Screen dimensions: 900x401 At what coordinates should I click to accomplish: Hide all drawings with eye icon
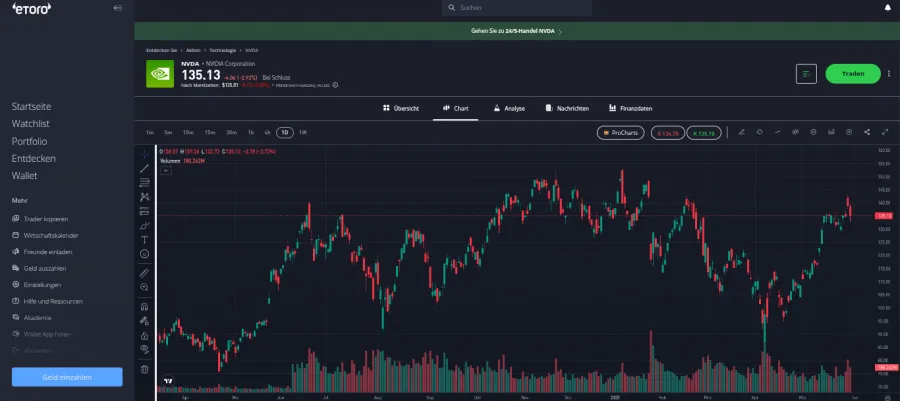tap(144, 349)
